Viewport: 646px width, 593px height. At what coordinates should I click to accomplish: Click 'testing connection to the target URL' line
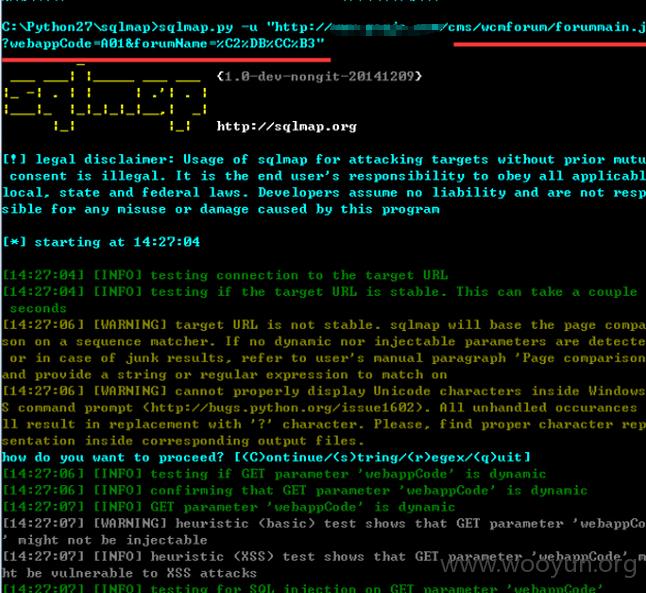click(225, 275)
